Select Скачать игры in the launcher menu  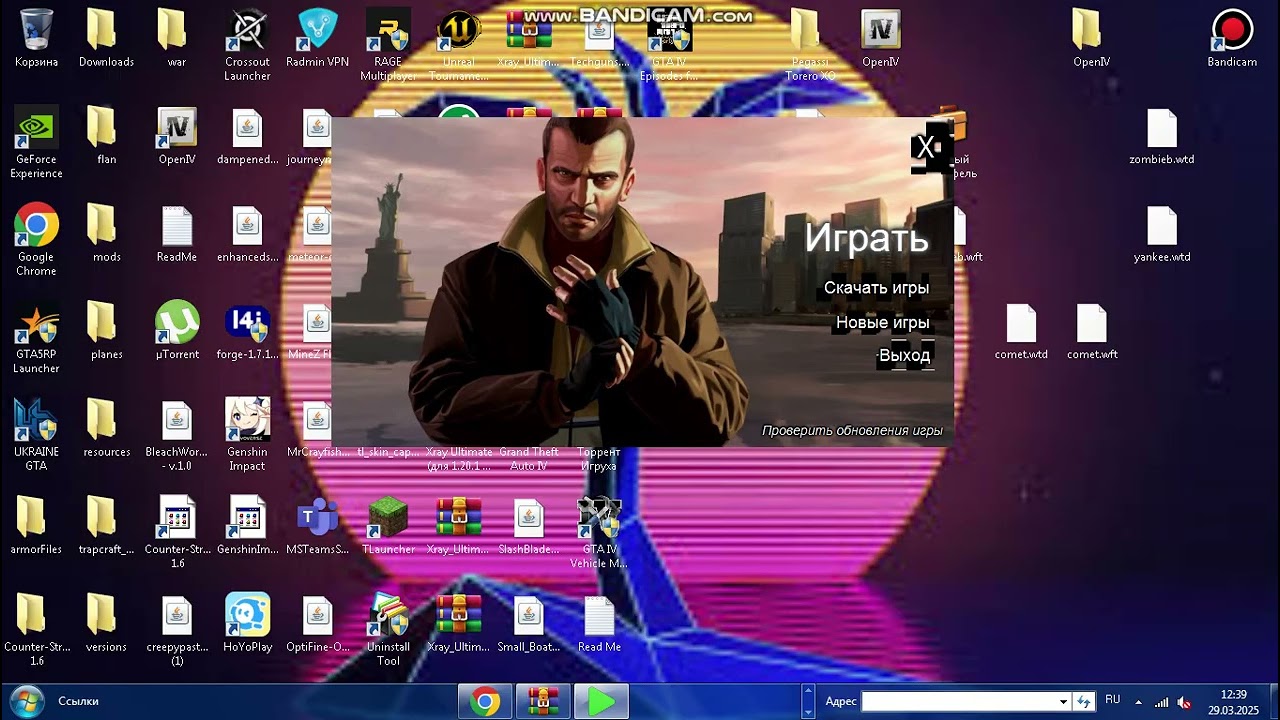[876, 288]
